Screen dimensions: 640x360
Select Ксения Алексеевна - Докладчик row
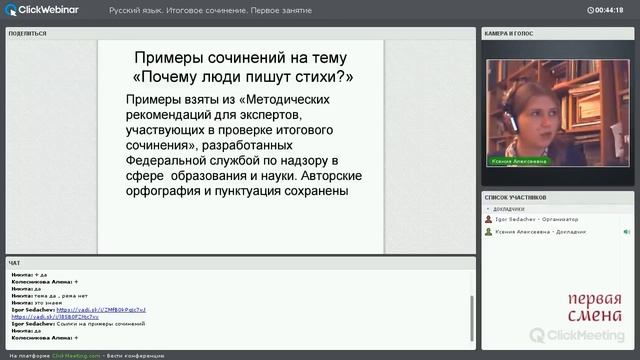coord(558,232)
